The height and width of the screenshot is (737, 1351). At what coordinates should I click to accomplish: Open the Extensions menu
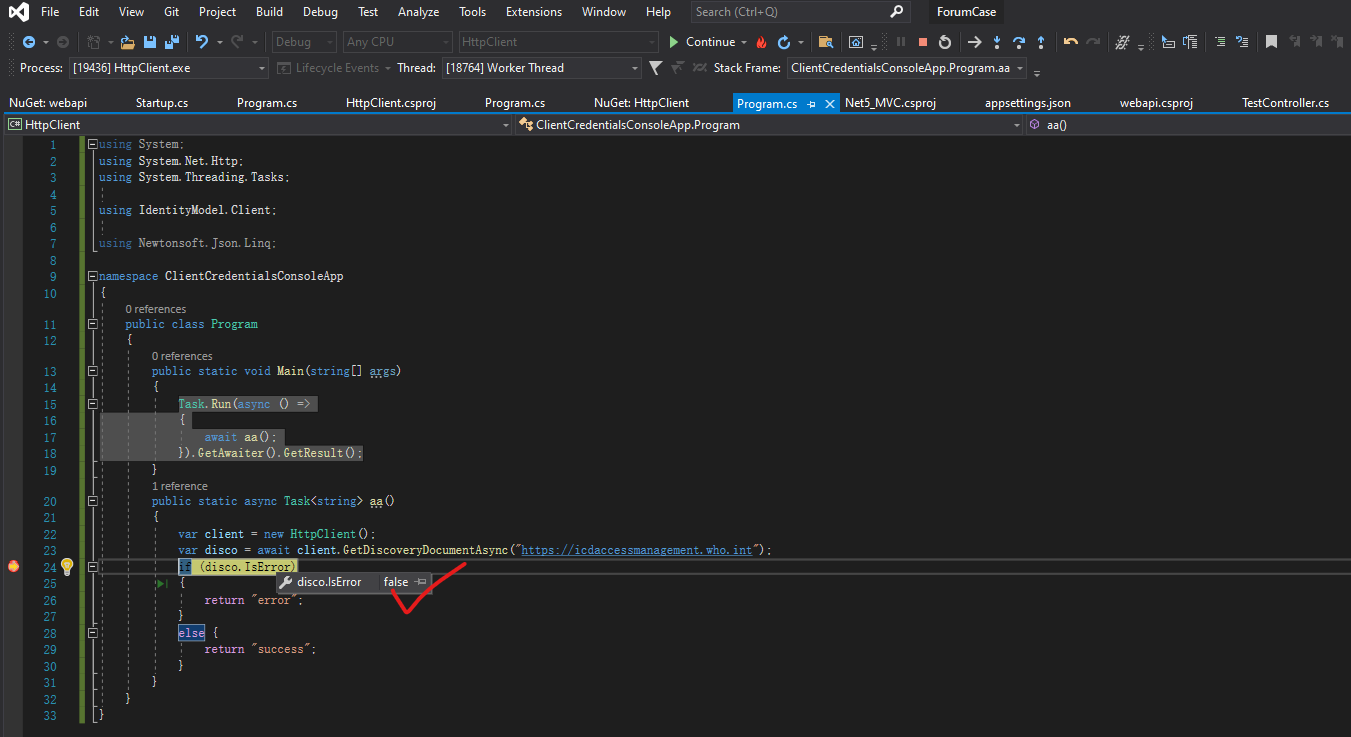click(x=533, y=12)
